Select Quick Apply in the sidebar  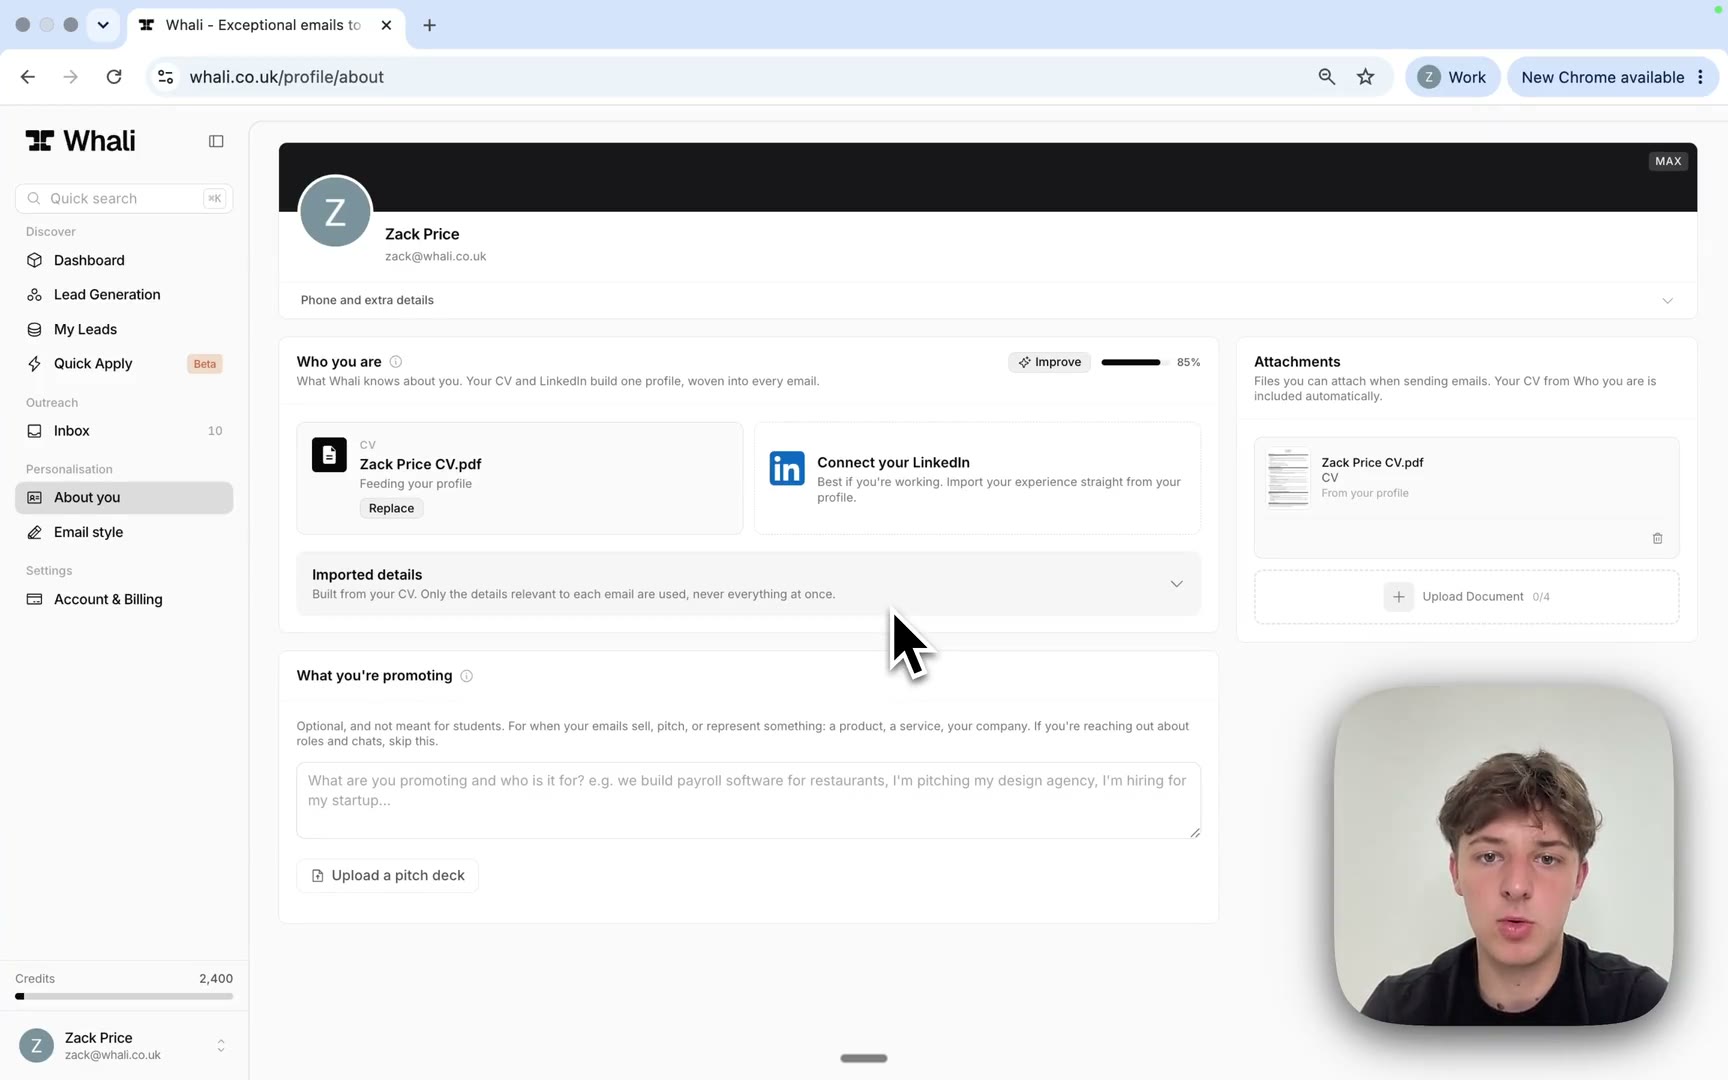(x=124, y=364)
